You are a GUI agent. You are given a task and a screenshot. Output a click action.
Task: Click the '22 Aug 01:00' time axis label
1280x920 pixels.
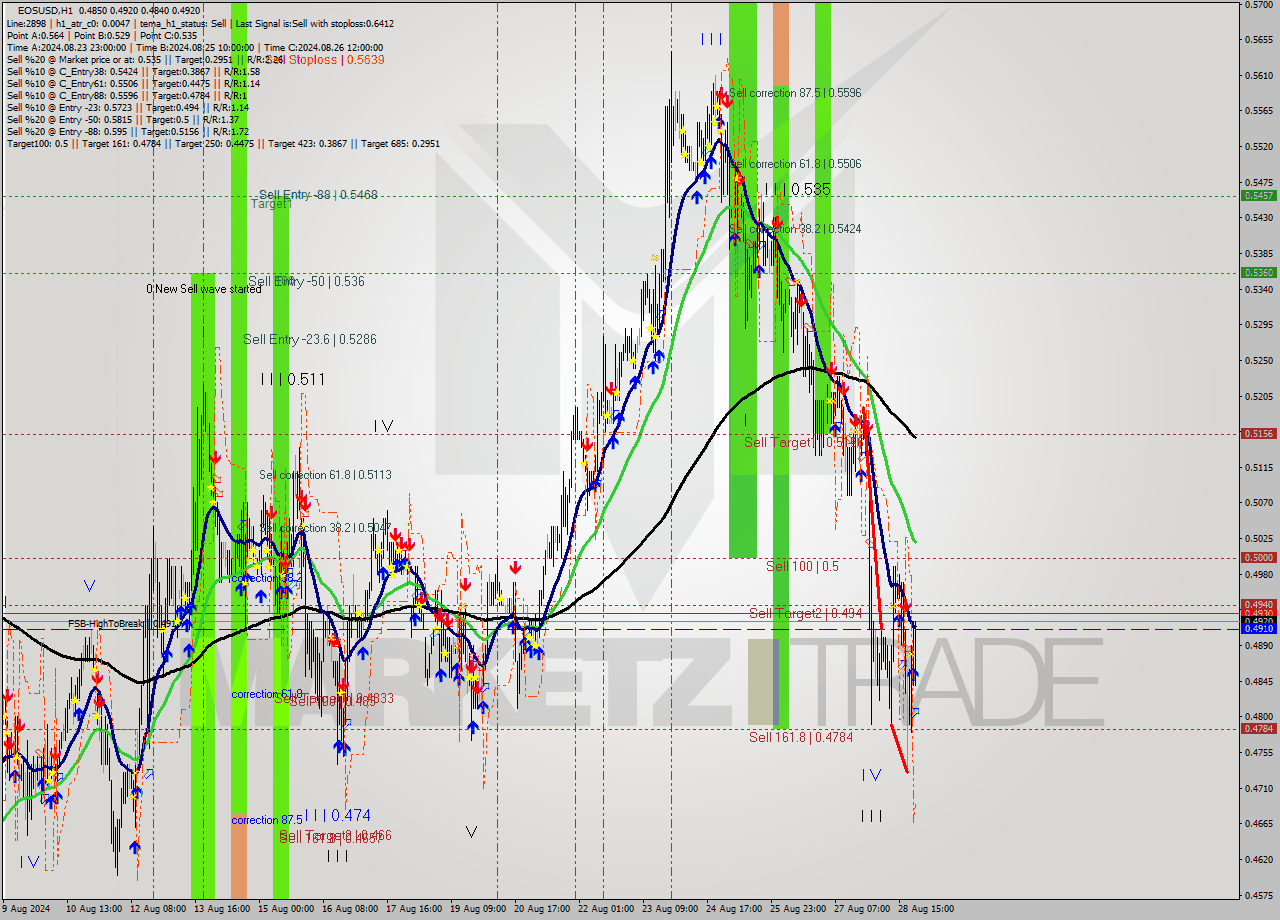point(605,909)
